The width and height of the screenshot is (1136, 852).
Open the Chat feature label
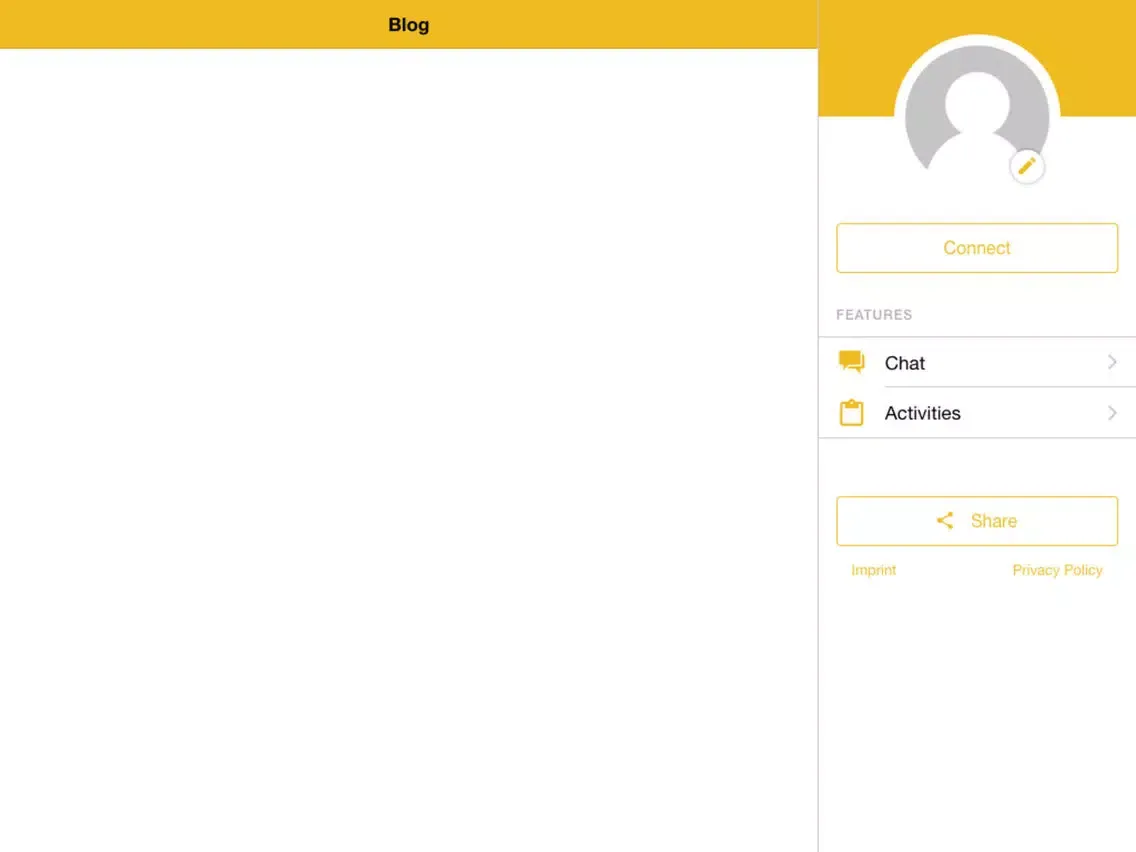point(904,363)
